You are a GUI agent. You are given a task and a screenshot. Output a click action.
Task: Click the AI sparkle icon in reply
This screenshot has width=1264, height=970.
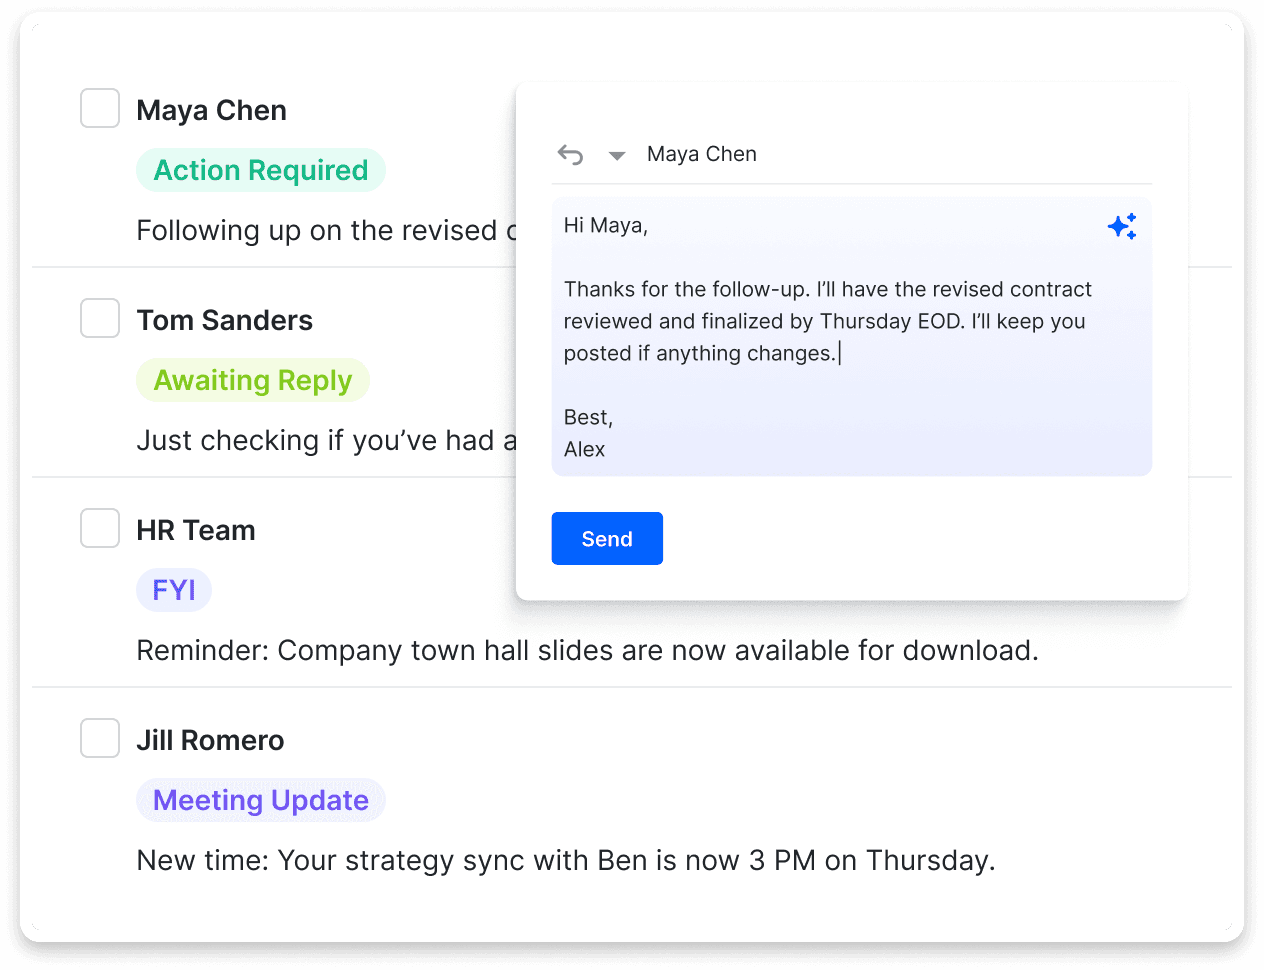[1122, 227]
